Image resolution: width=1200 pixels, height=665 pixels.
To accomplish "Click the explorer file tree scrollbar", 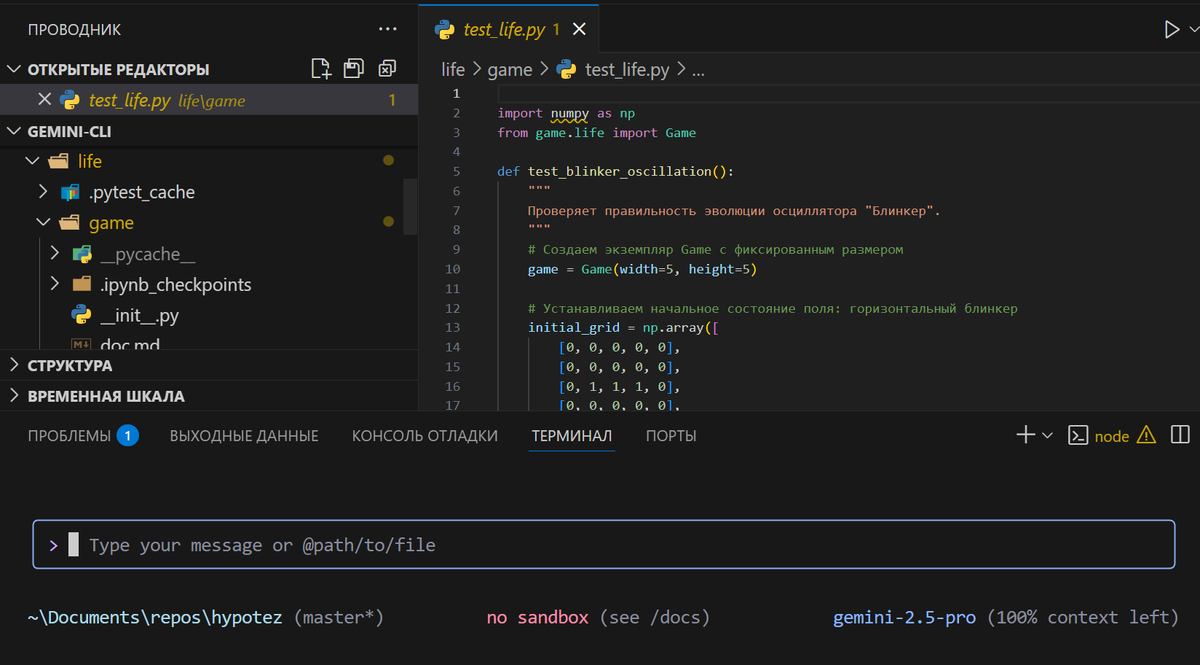I will (x=410, y=207).
